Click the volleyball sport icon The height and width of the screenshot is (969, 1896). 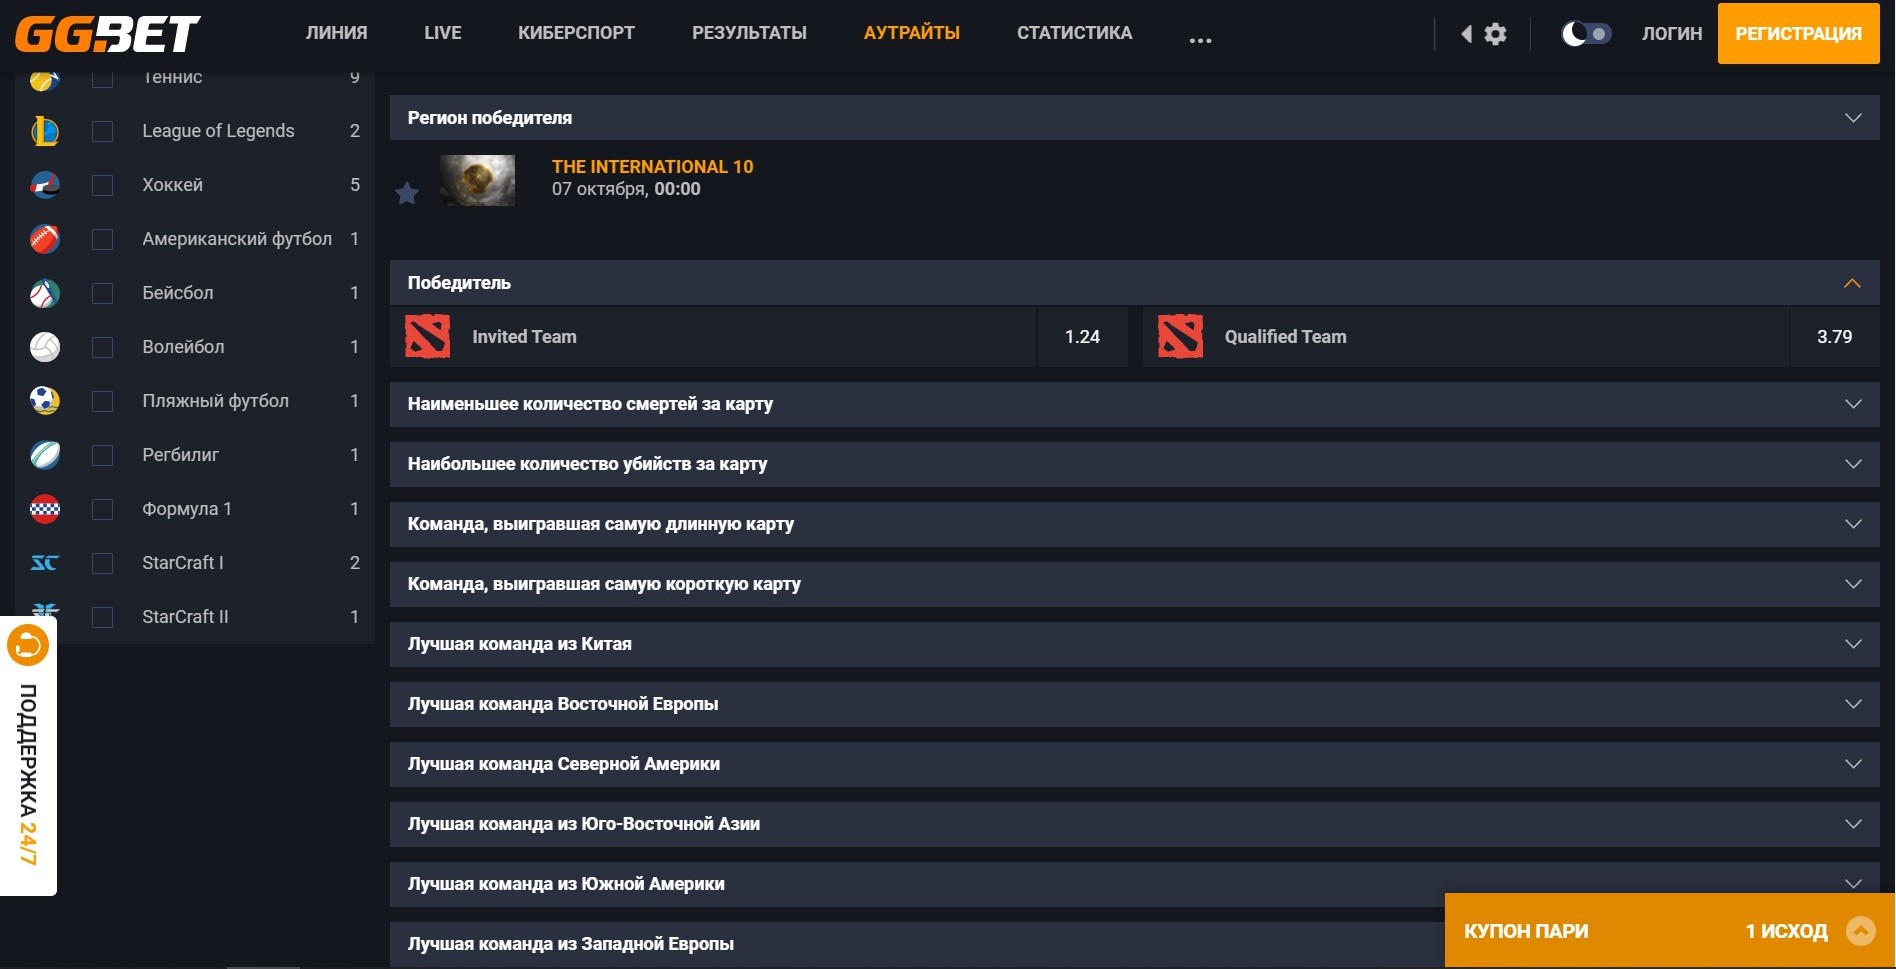(45, 347)
